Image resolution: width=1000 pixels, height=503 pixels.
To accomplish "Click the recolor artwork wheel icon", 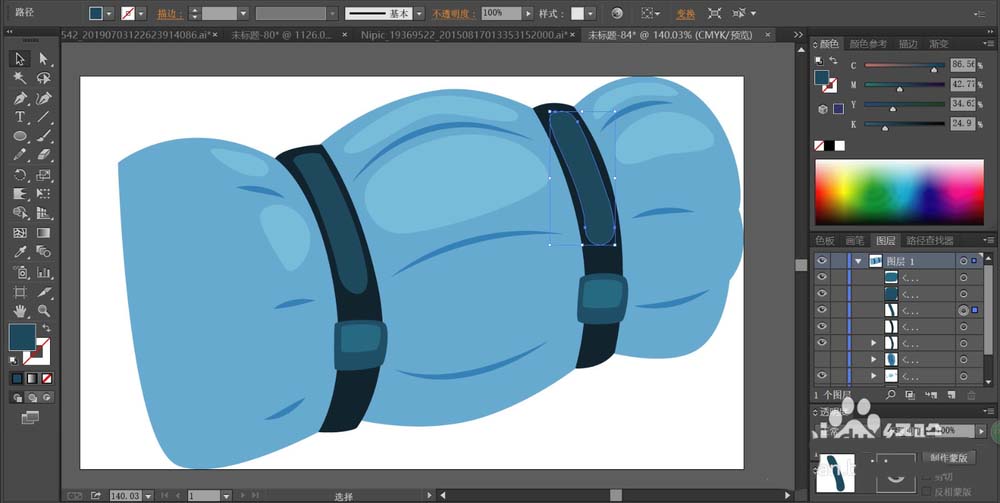I will [x=616, y=13].
